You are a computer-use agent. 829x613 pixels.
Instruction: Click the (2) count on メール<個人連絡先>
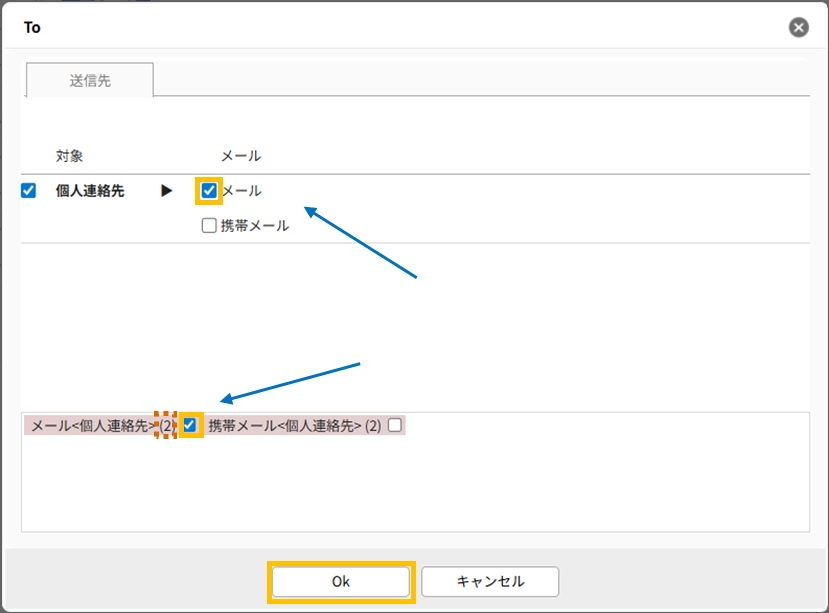coord(167,426)
